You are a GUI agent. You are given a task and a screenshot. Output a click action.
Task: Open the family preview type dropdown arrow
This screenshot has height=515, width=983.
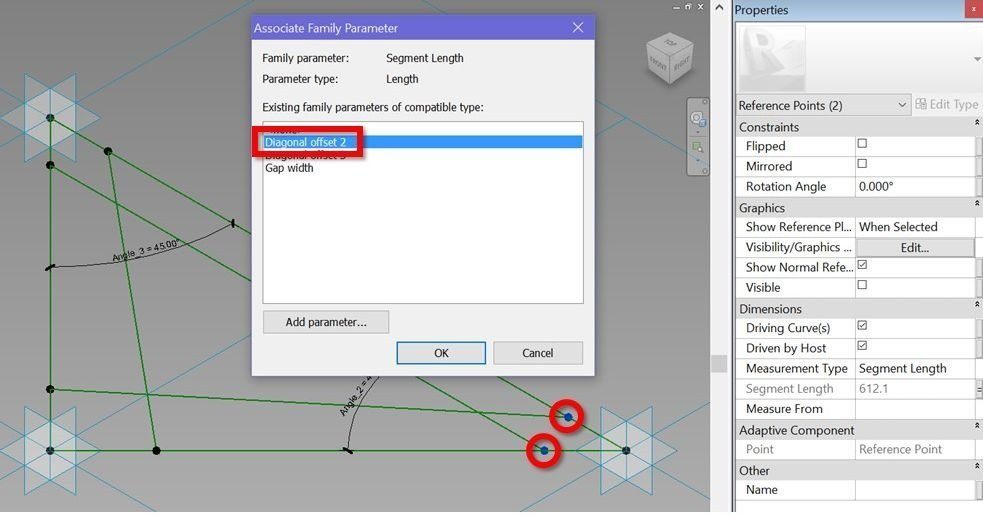pos(977,59)
